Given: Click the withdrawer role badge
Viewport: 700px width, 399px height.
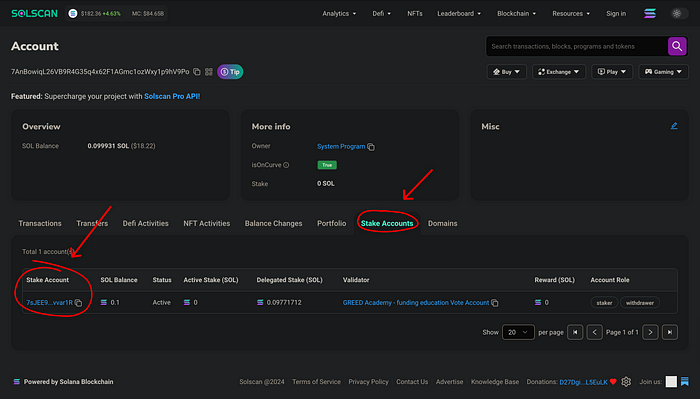Looking at the screenshot, I should [x=640, y=303].
